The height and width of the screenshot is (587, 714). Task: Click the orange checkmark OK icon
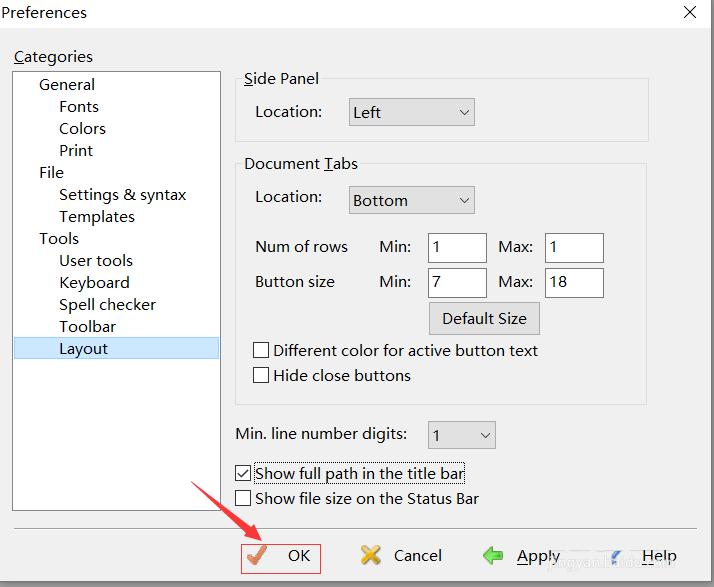tap(258, 556)
